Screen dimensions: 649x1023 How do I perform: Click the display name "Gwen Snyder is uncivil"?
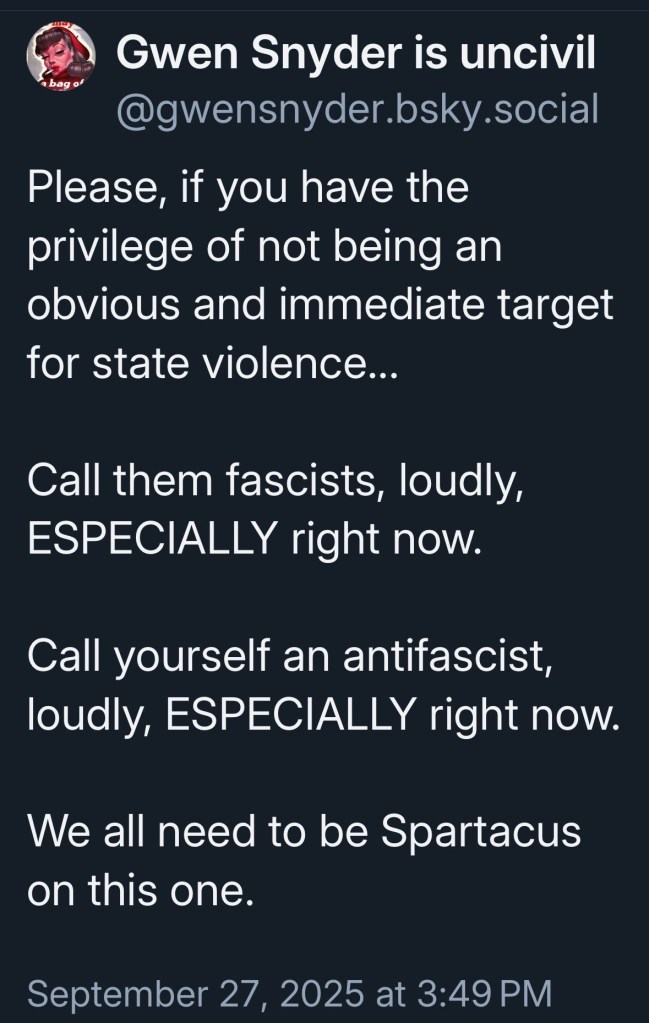point(356,56)
